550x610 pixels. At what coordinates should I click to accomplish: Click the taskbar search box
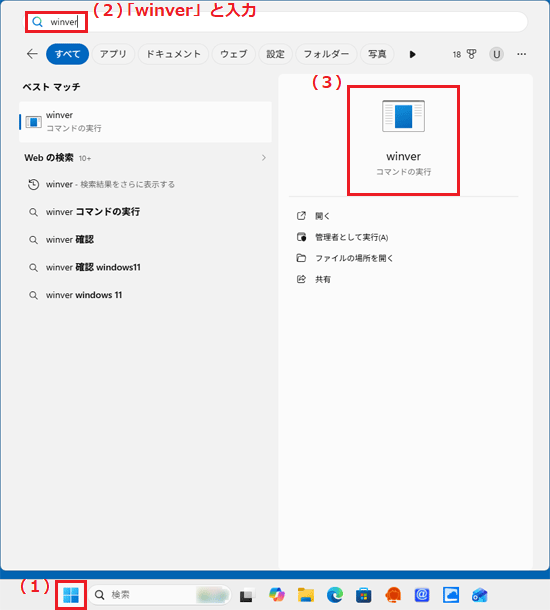[160, 595]
